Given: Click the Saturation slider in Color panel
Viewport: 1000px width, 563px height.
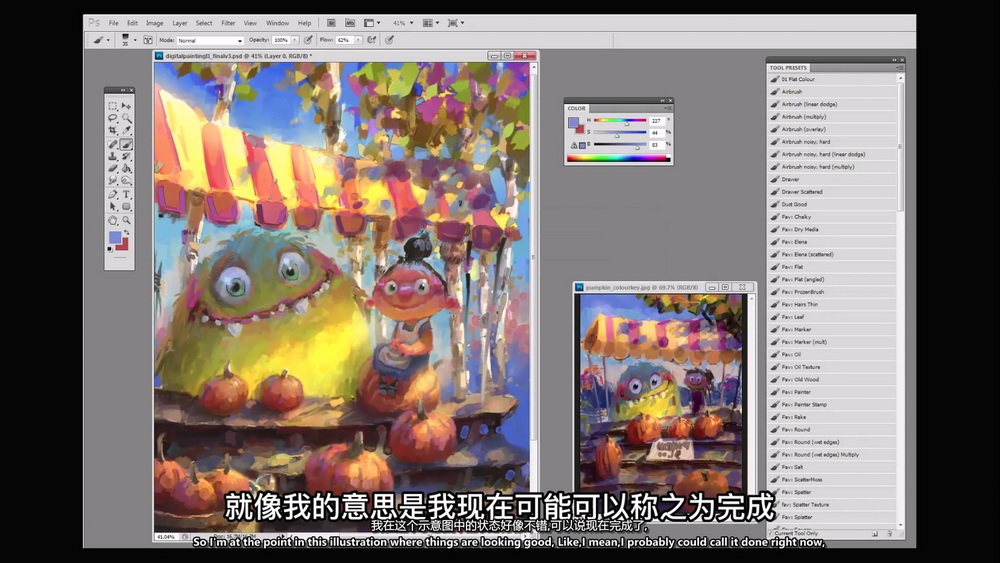Looking at the screenshot, I should (x=620, y=133).
